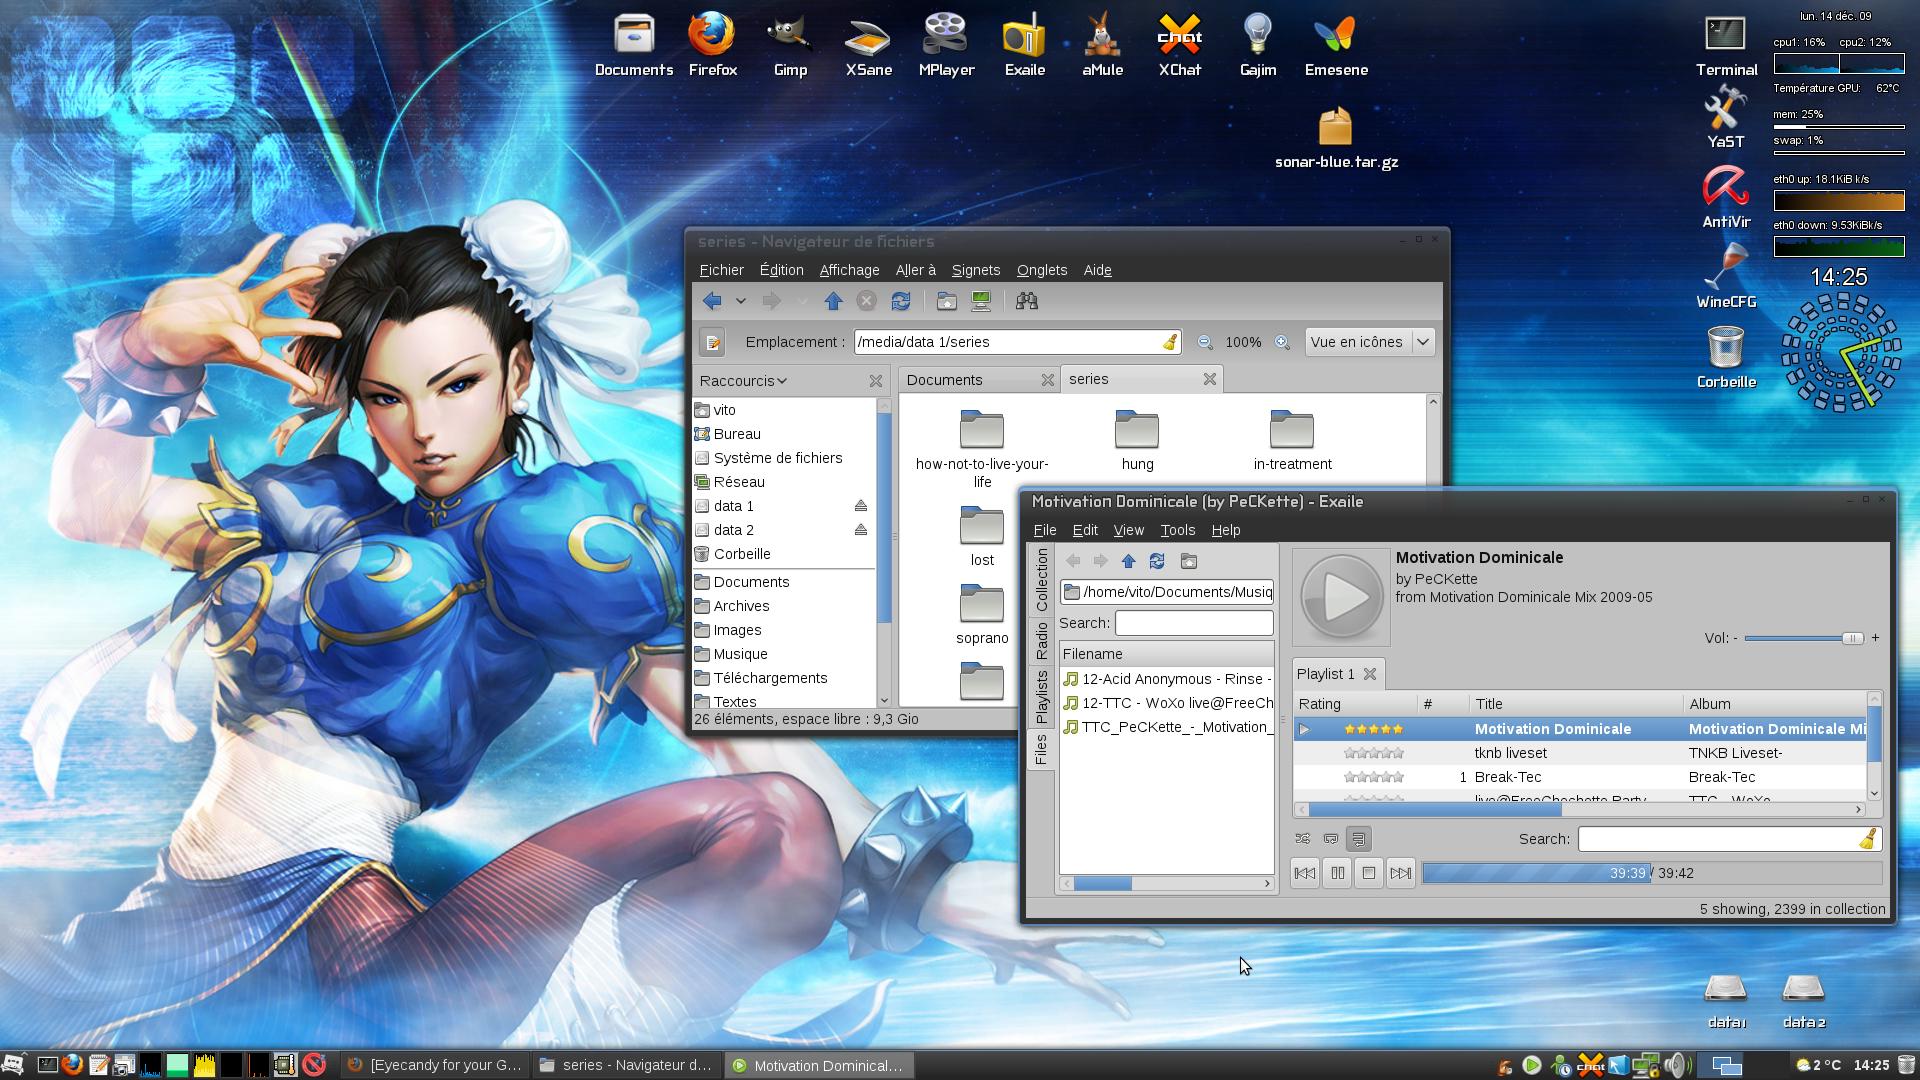Zoom out in the file browser

1205,342
